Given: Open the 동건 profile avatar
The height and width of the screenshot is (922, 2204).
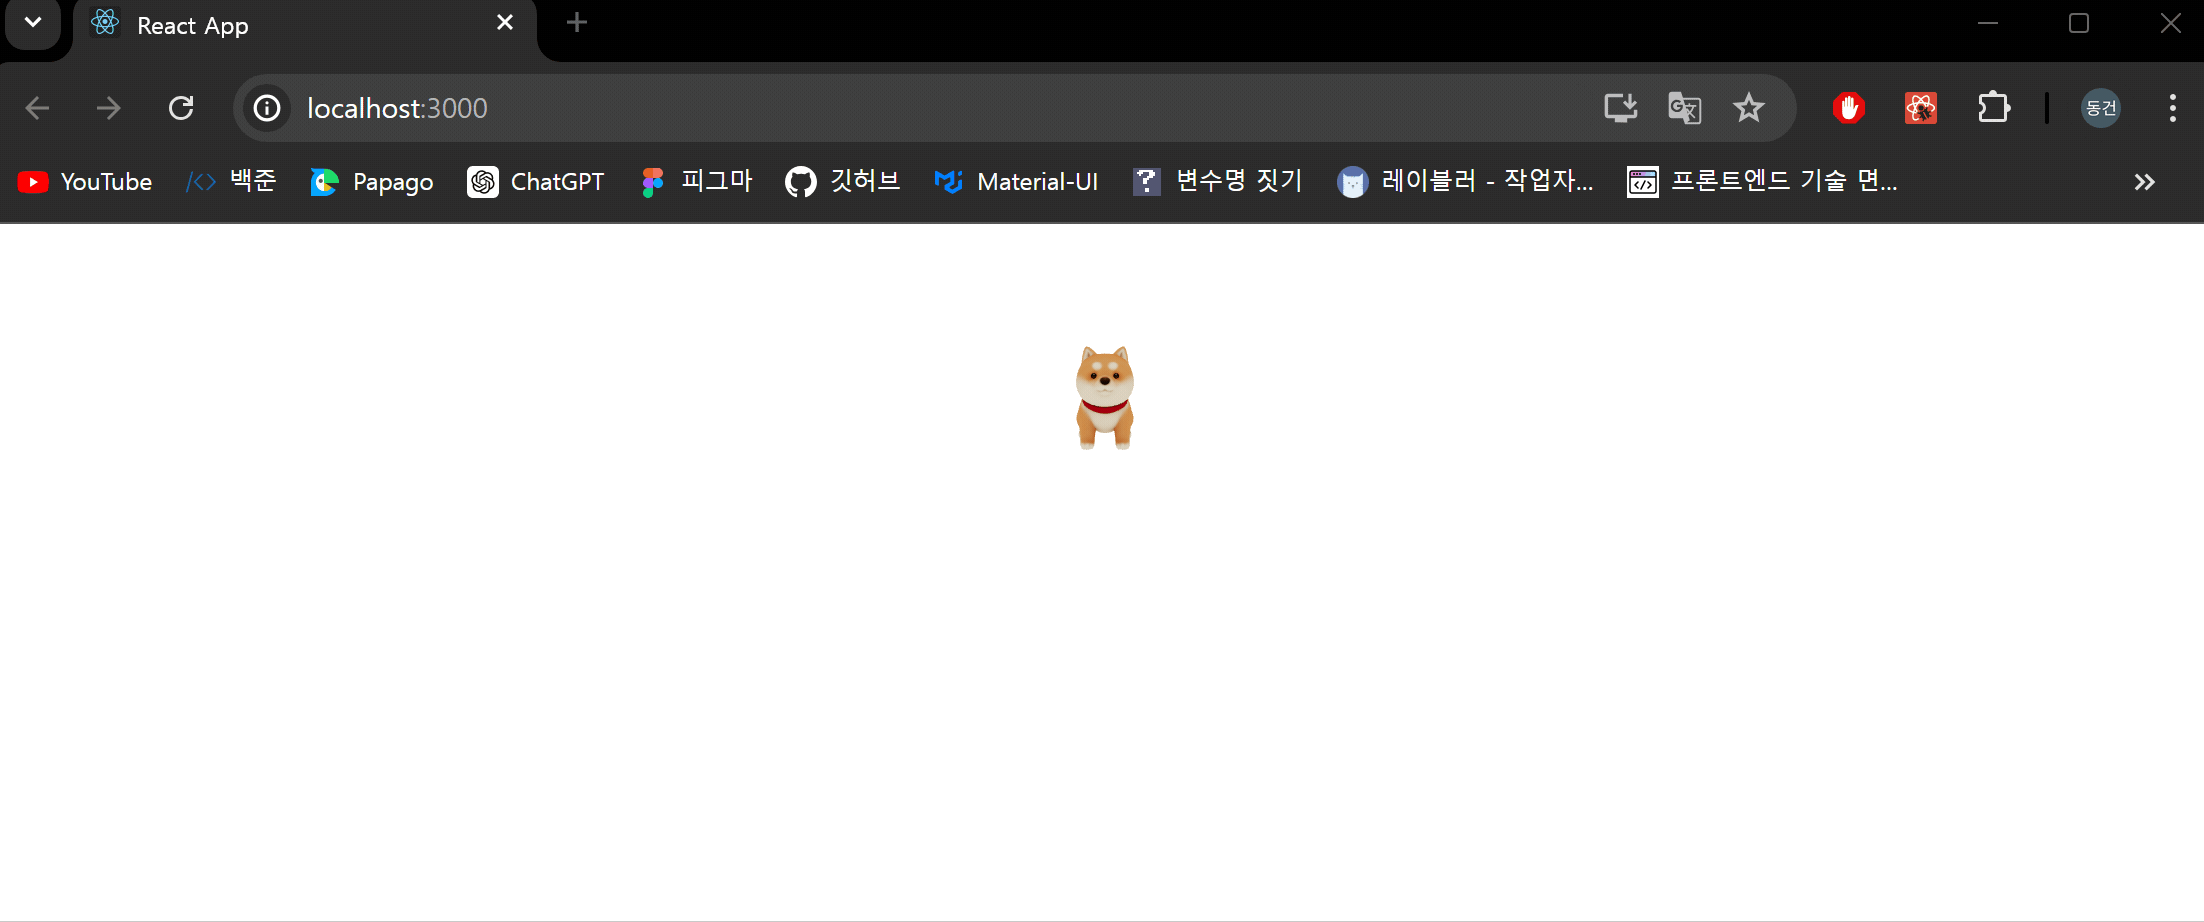Looking at the screenshot, I should click(x=2101, y=107).
